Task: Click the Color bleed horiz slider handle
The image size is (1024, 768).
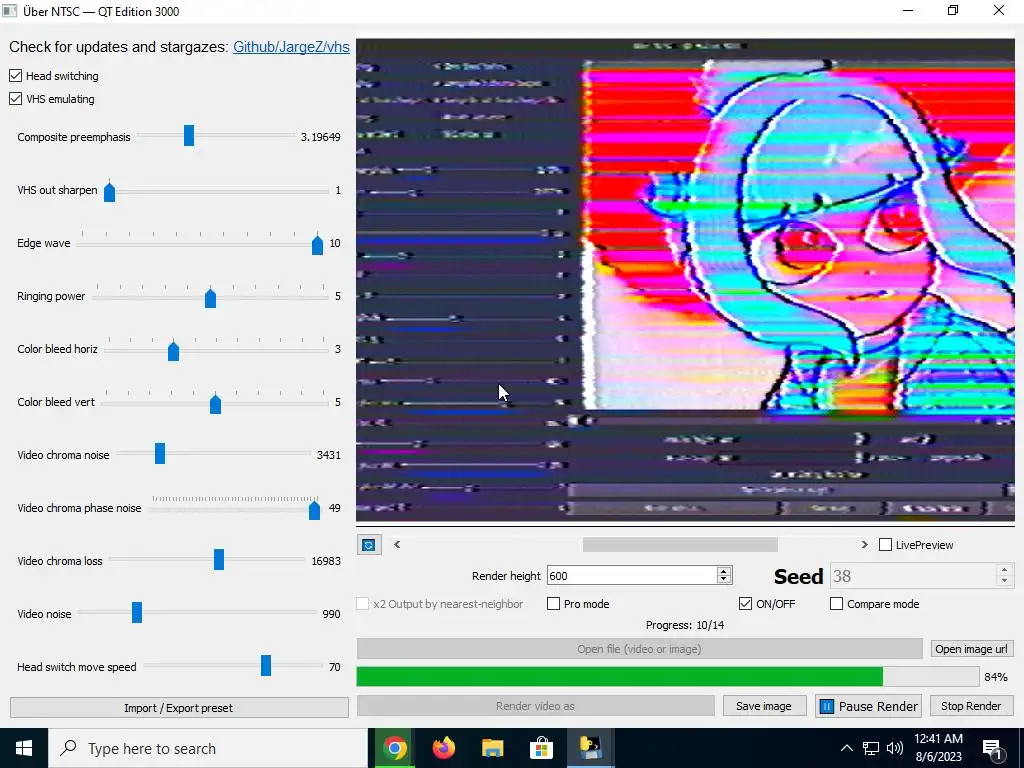Action: (173, 349)
